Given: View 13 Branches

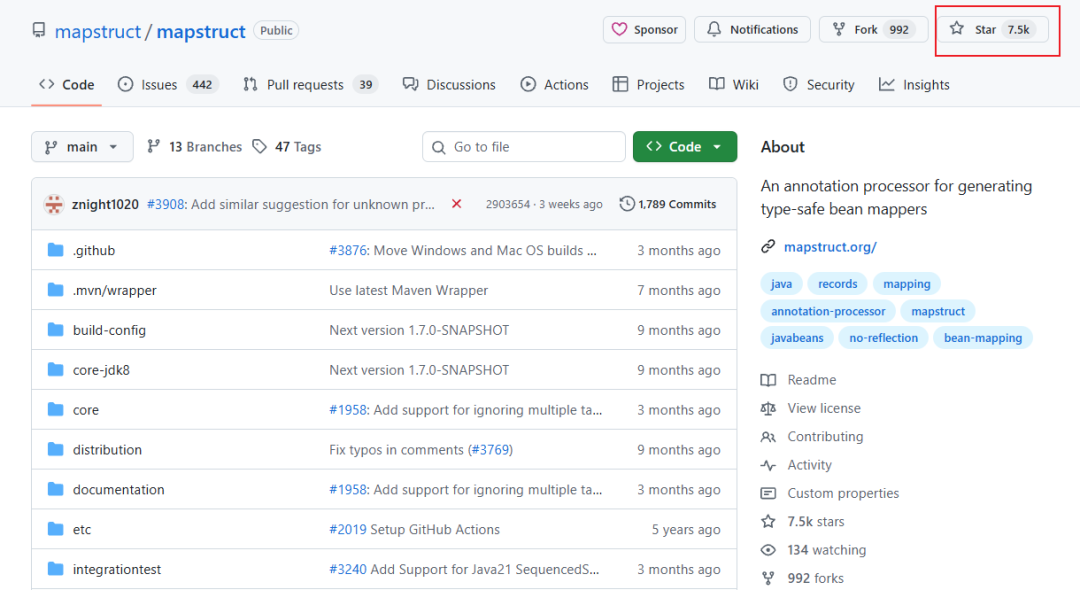Looking at the screenshot, I should (194, 147).
